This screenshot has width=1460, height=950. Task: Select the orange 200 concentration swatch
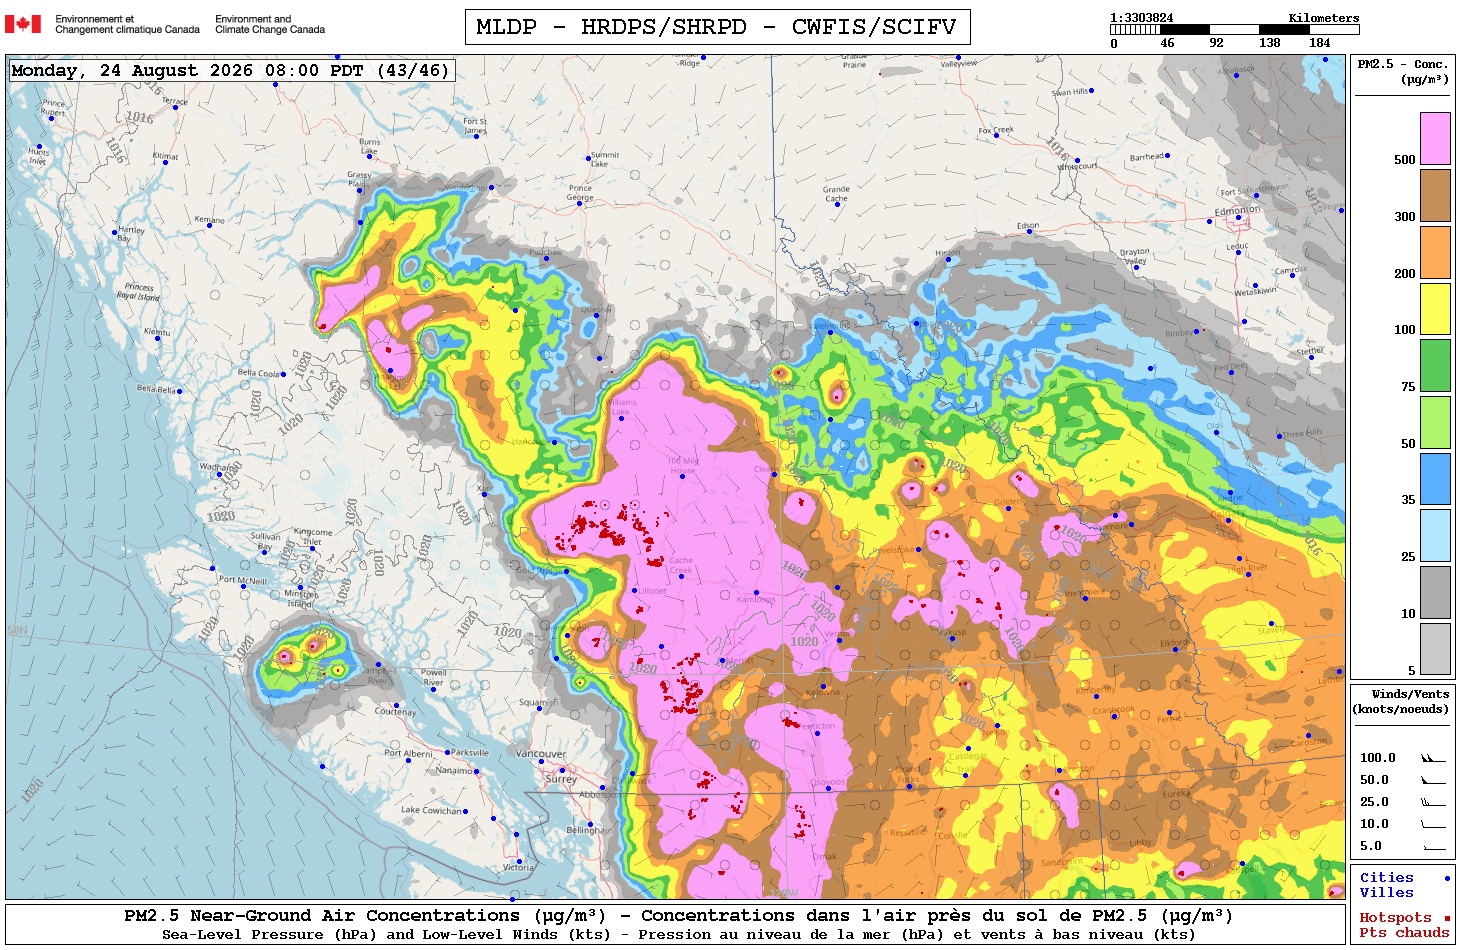[1435, 252]
